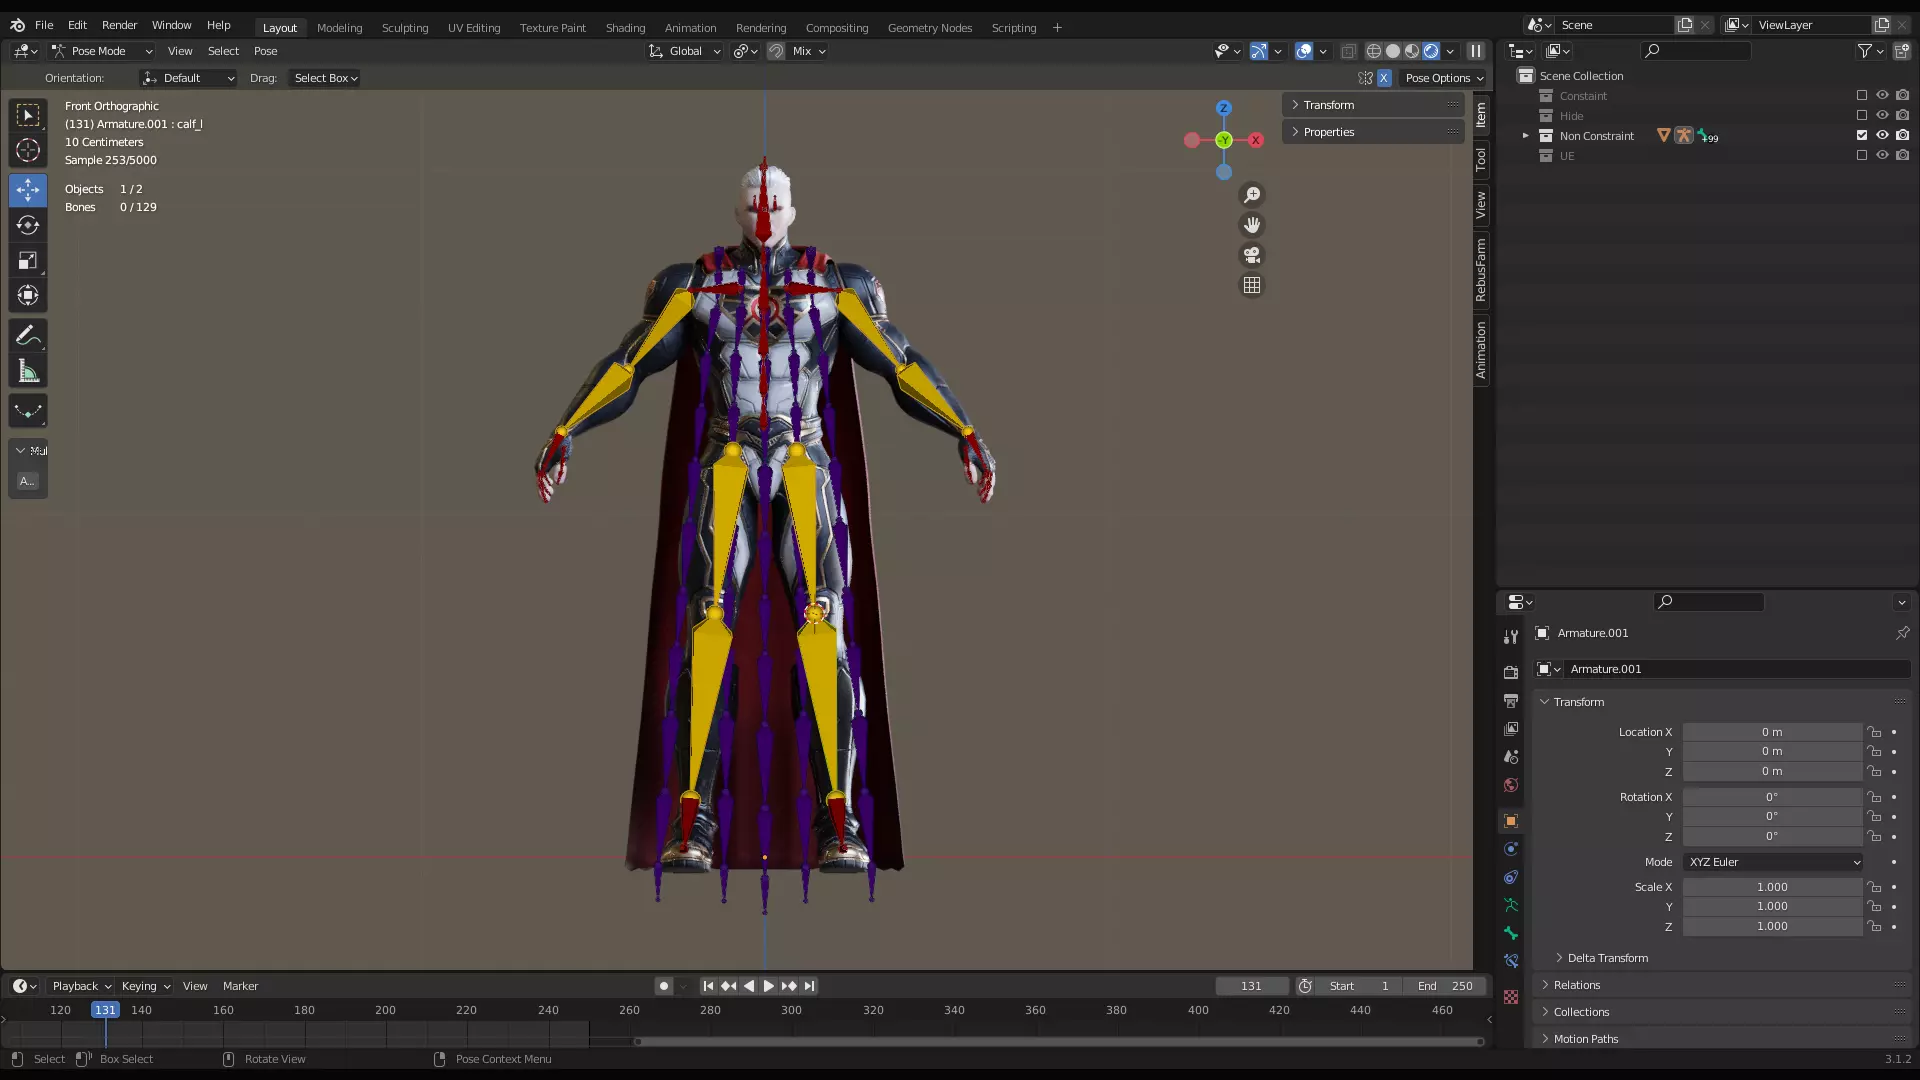Screen dimensions: 1920x1080
Task: Open the Render menu
Action: coord(119,25)
